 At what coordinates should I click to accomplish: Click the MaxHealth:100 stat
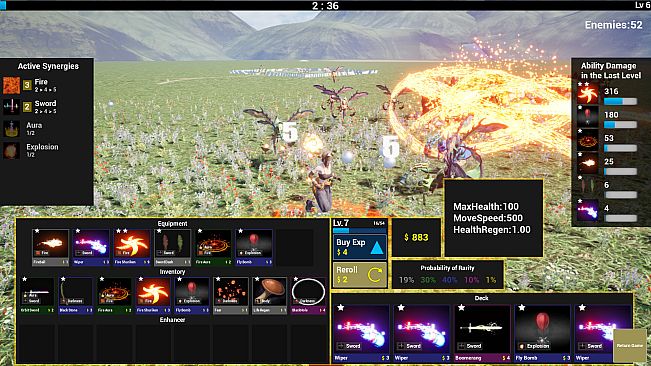point(486,207)
